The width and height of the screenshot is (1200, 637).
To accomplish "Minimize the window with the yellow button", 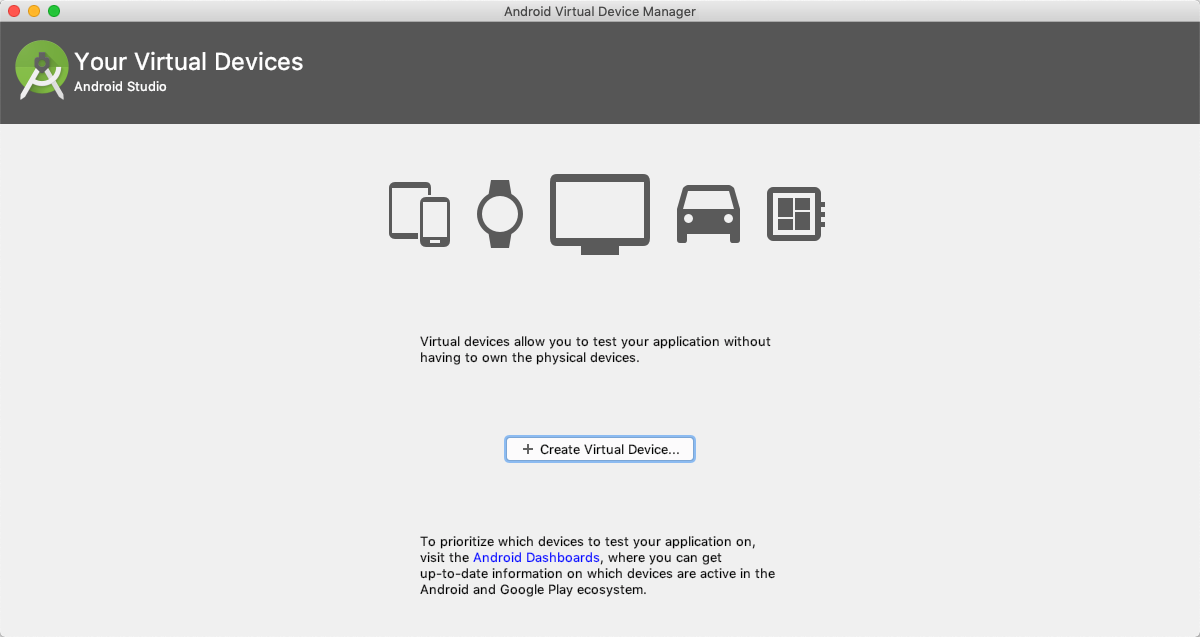I will 34,11.
